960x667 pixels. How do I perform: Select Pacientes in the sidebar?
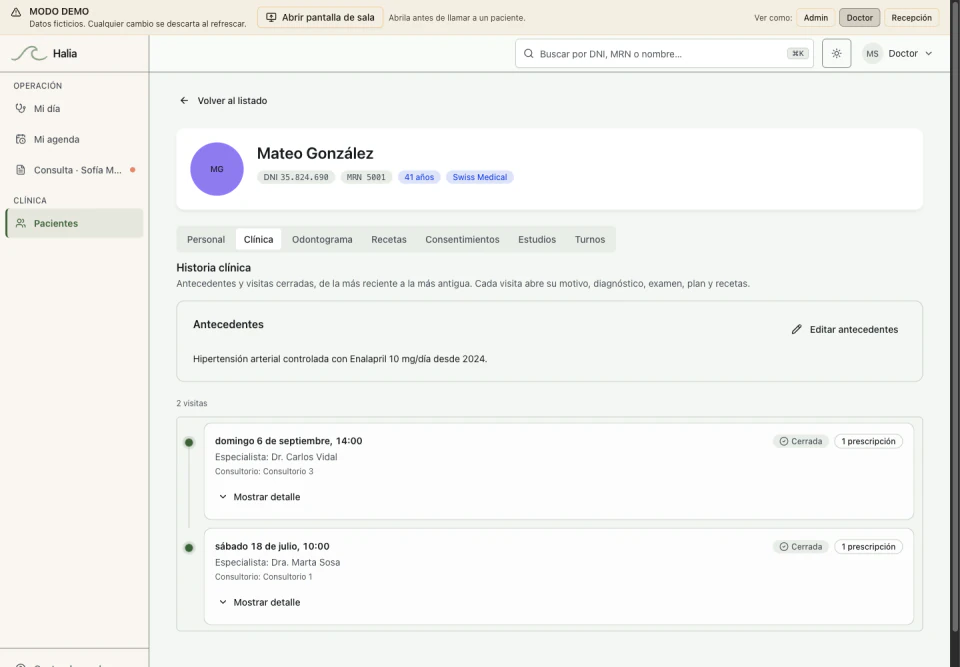point(74,224)
